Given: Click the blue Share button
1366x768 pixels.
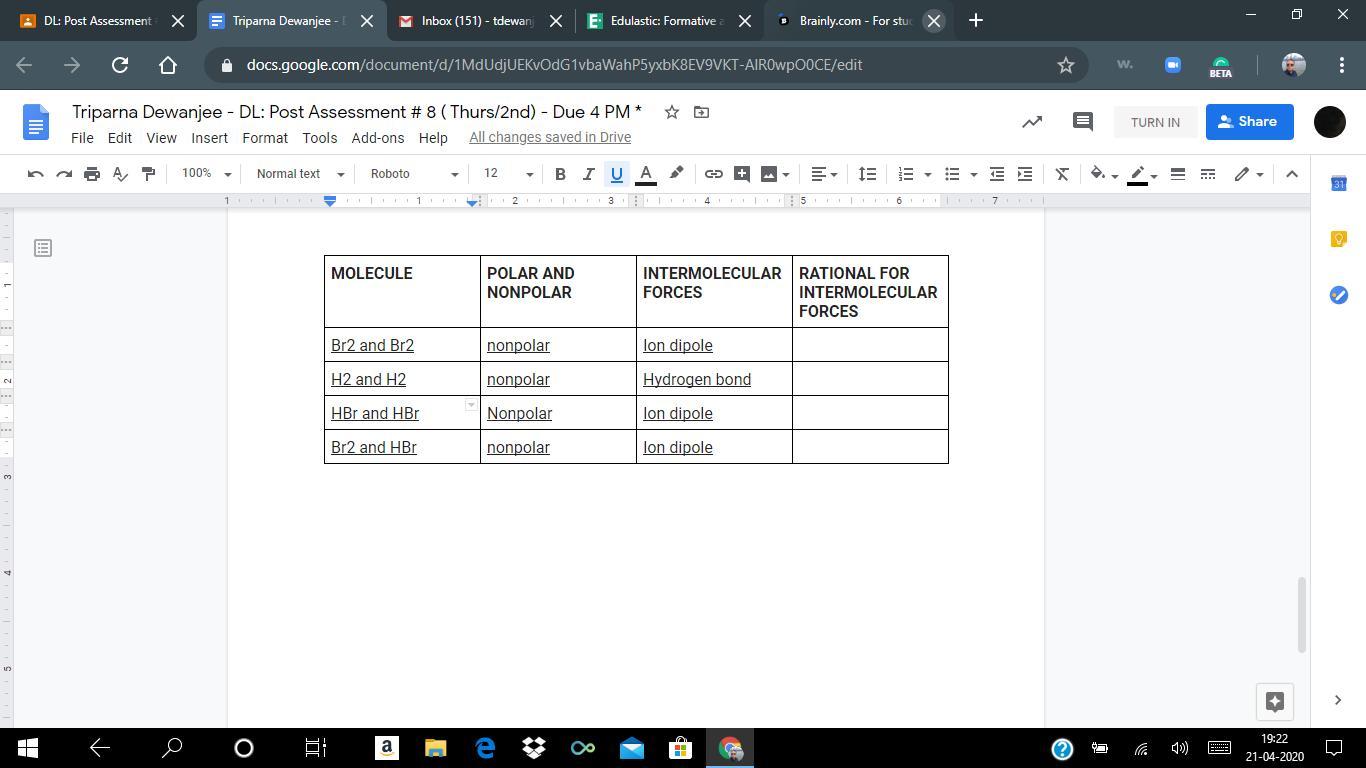Looking at the screenshot, I should click(1249, 122).
